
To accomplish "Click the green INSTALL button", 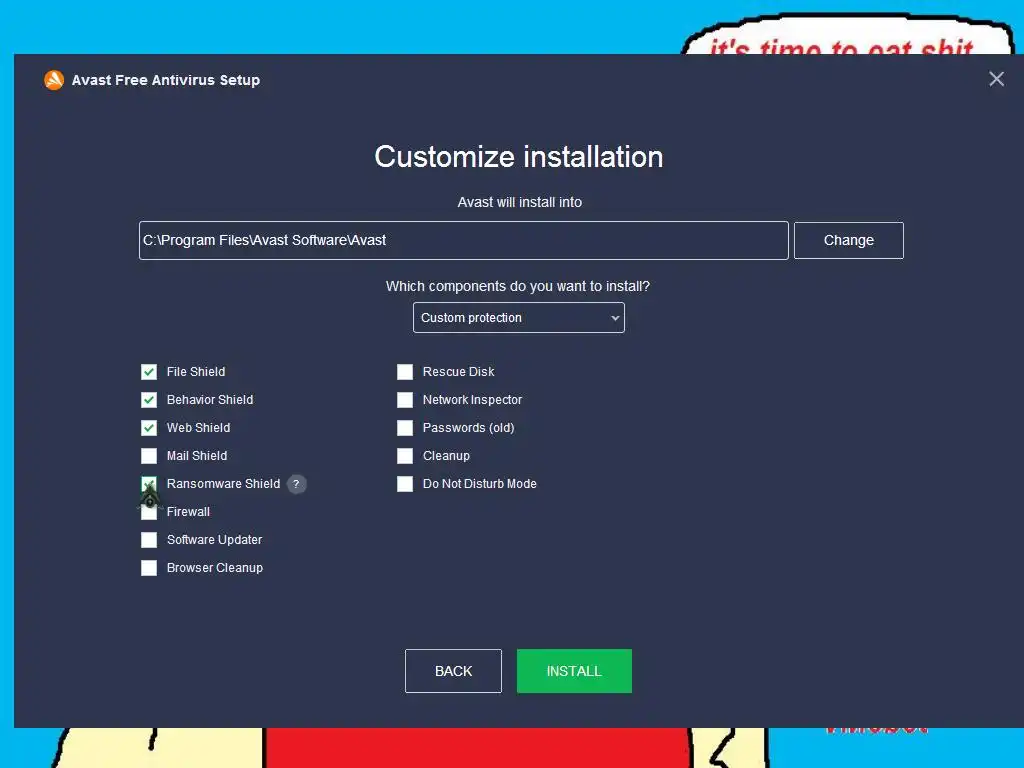I will [x=574, y=671].
